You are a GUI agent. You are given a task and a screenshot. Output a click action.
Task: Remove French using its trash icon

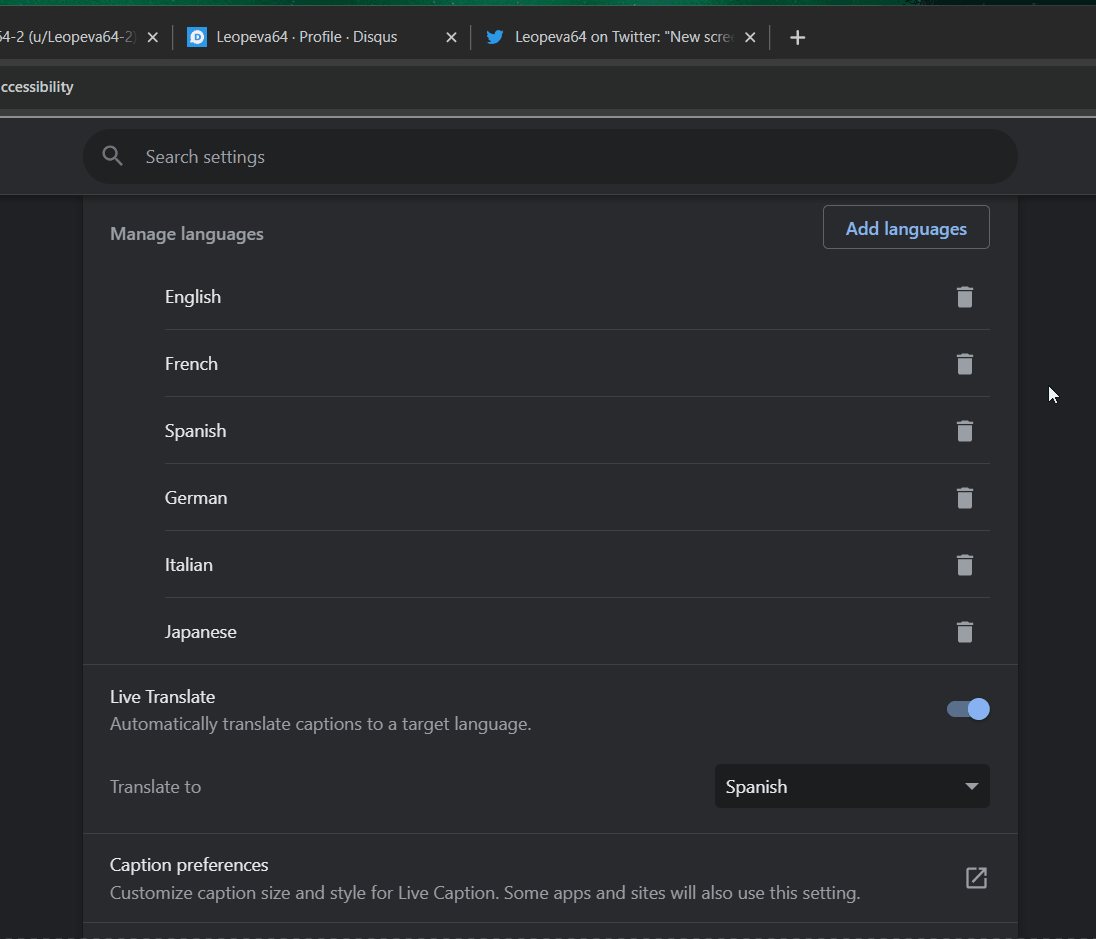point(964,364)
